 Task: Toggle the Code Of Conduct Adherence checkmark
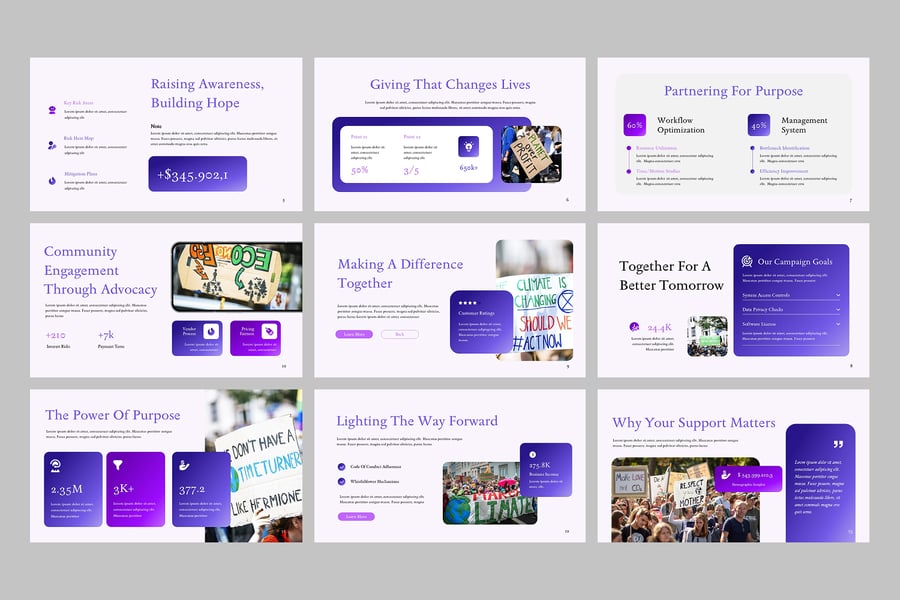tap(342, 467)
